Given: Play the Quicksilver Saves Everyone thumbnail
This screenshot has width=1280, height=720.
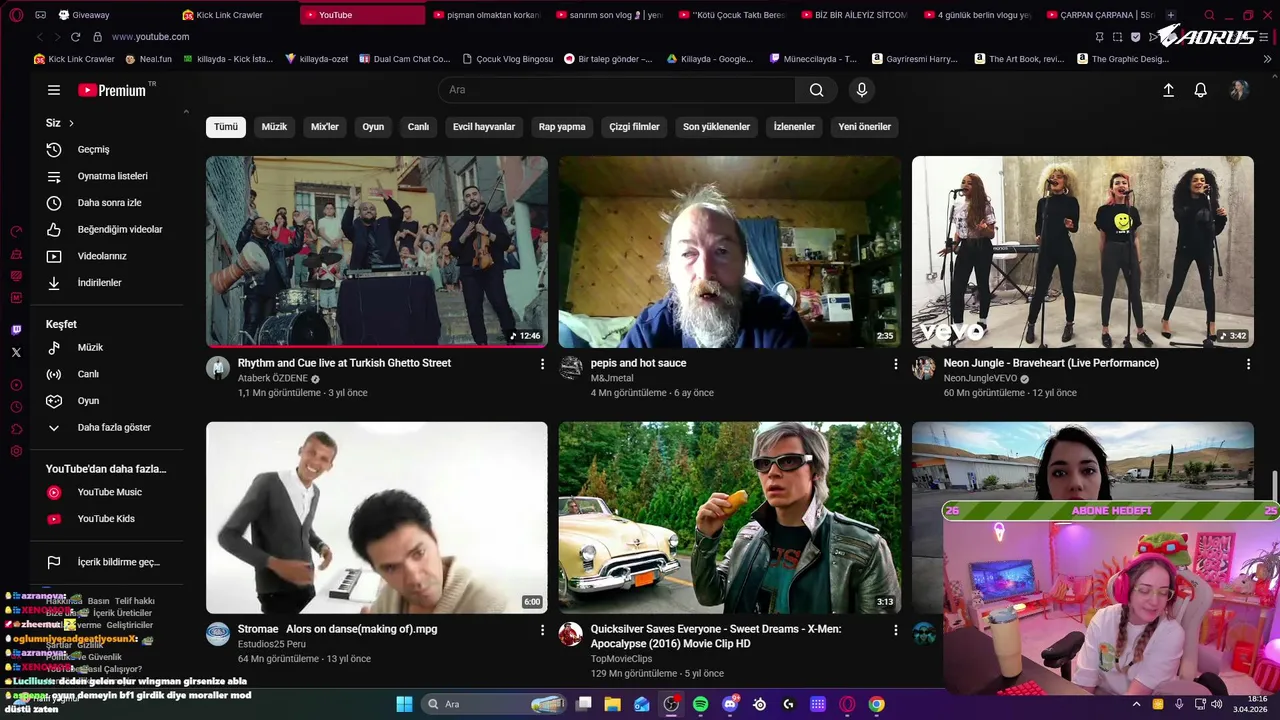Looking at the screenshot, I should [x=730, y=517].
